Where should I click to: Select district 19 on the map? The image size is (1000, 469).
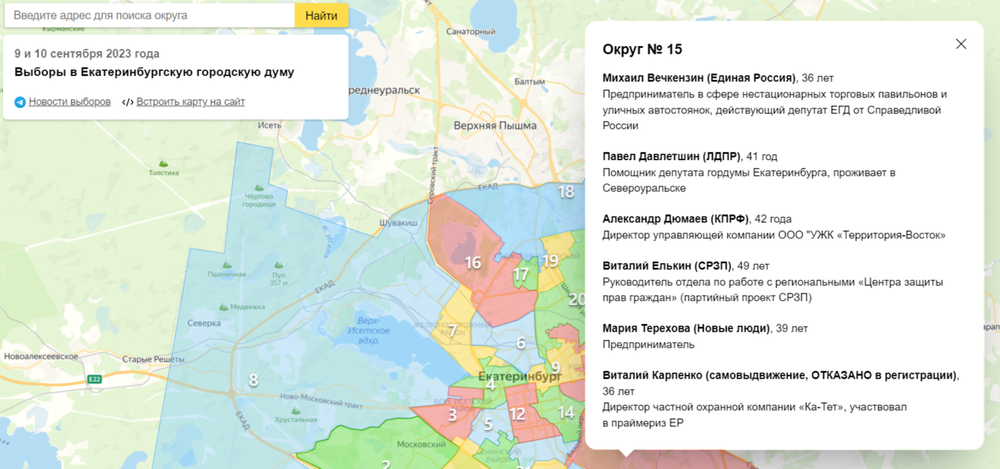550,260
